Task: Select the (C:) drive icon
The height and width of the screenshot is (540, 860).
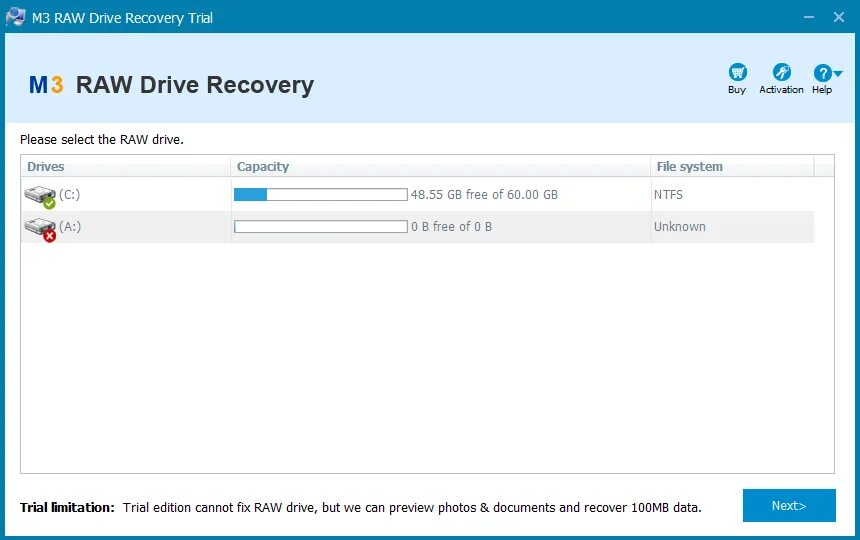Action: [x=40, y=196]
